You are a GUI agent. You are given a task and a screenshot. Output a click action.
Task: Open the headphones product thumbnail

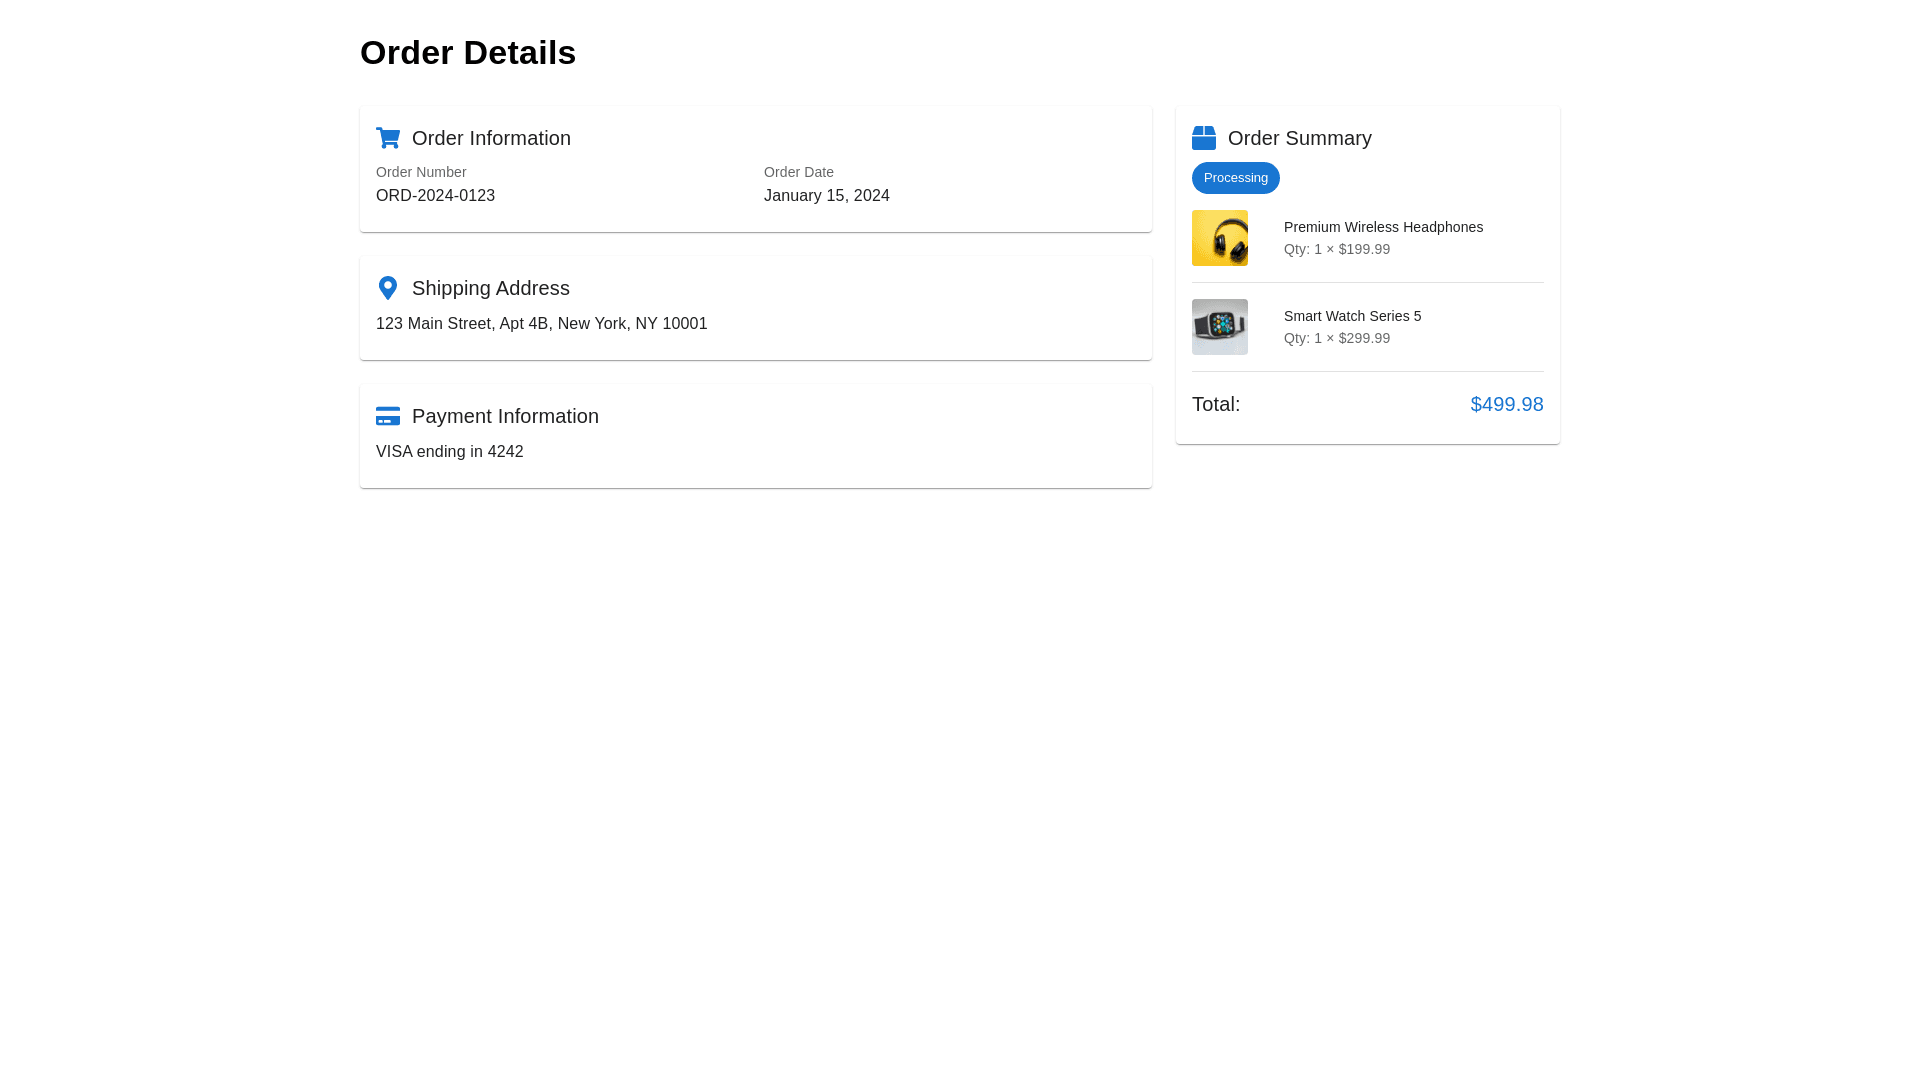tap(1219, 238)
